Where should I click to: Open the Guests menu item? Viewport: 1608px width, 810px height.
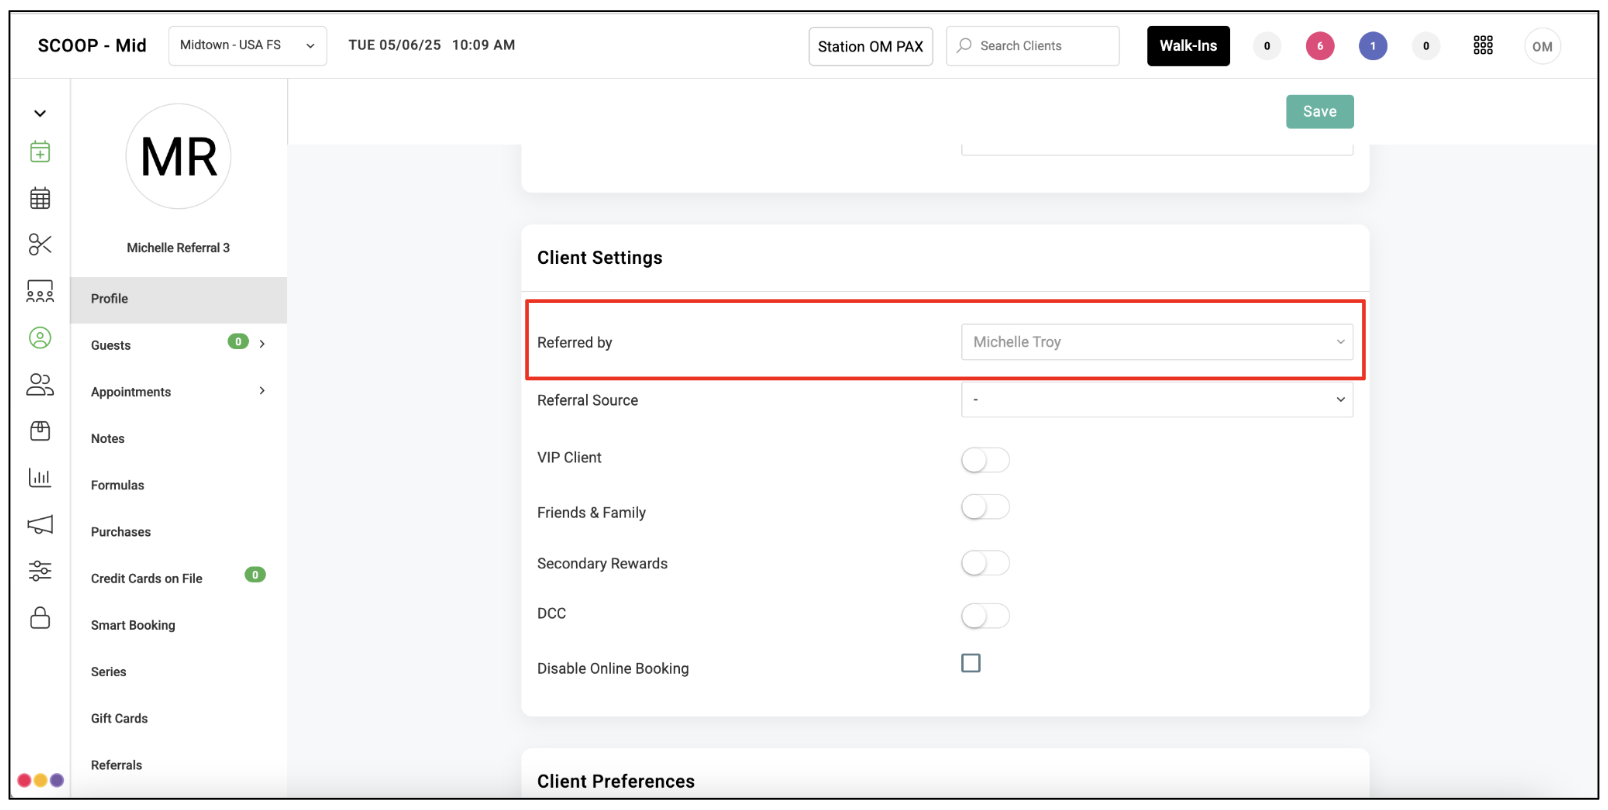pyautogui.click(x=111, y=346)
